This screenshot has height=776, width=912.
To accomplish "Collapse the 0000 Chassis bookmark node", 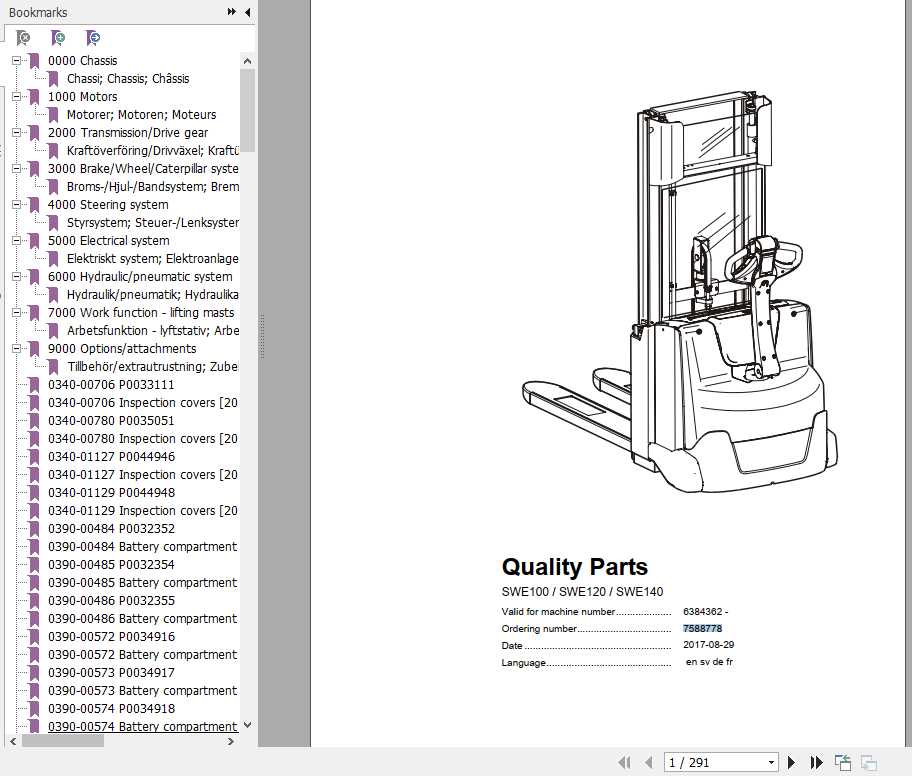I will (16, 61).
